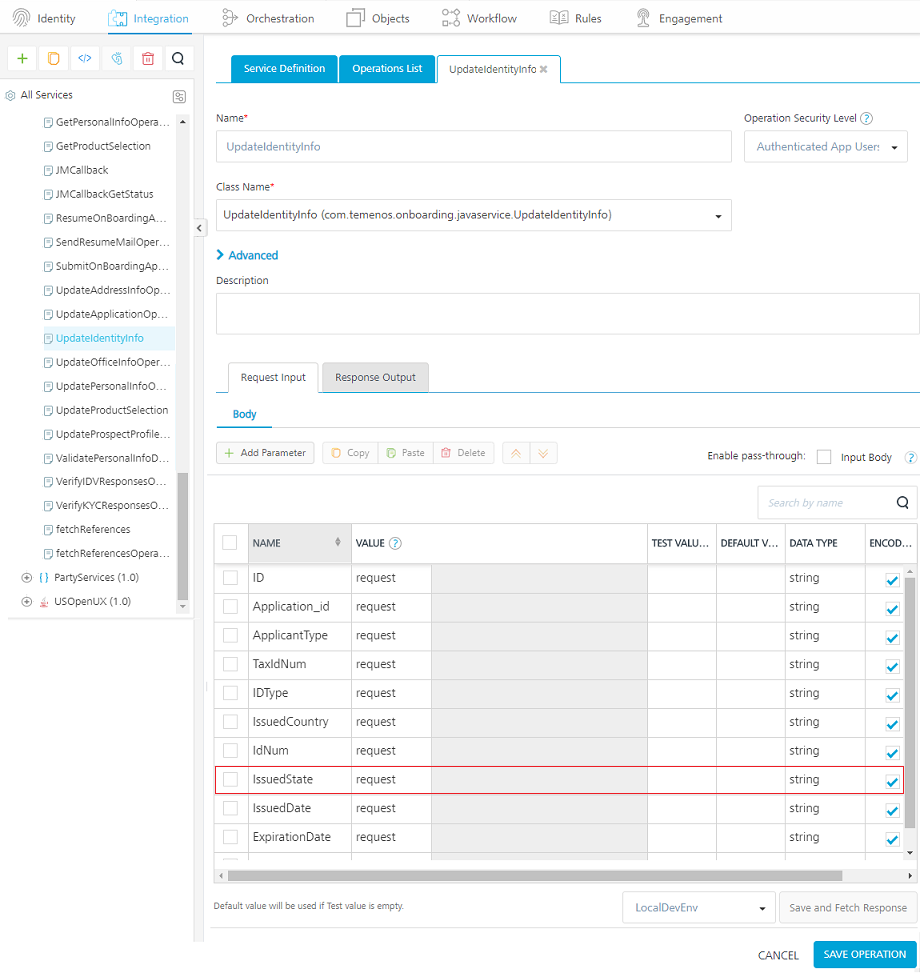Click help icon next to Operation Security Level
The image size is (920, 973).
(x=866, y=118)
